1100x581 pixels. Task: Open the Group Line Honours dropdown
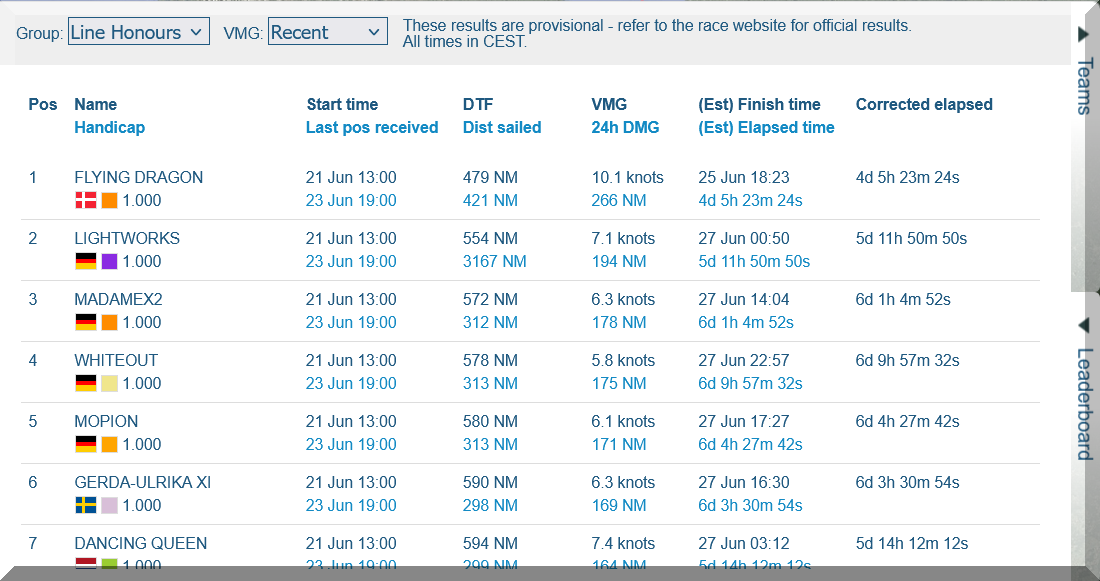[138, 32]
